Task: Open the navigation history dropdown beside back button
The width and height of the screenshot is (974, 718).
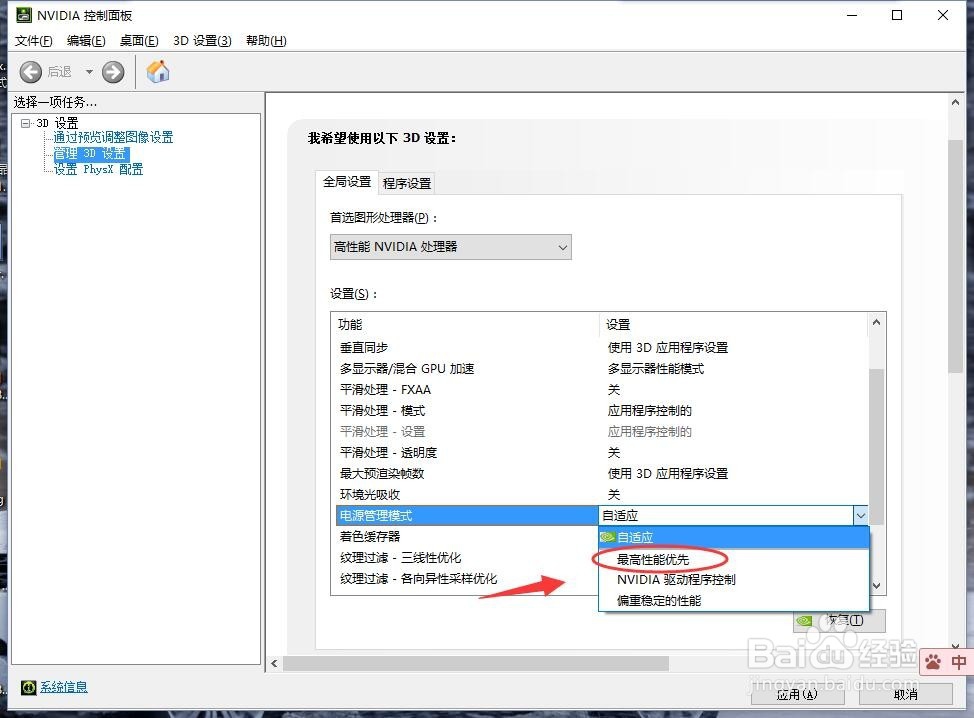Action: pos(89,71)
